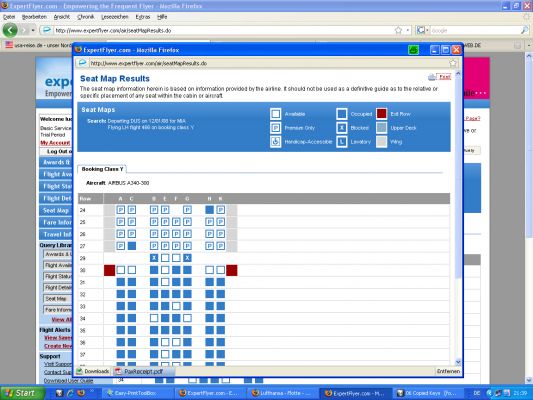
Task: Click the green icon in popup title bar
Action: tap(413, 50)
